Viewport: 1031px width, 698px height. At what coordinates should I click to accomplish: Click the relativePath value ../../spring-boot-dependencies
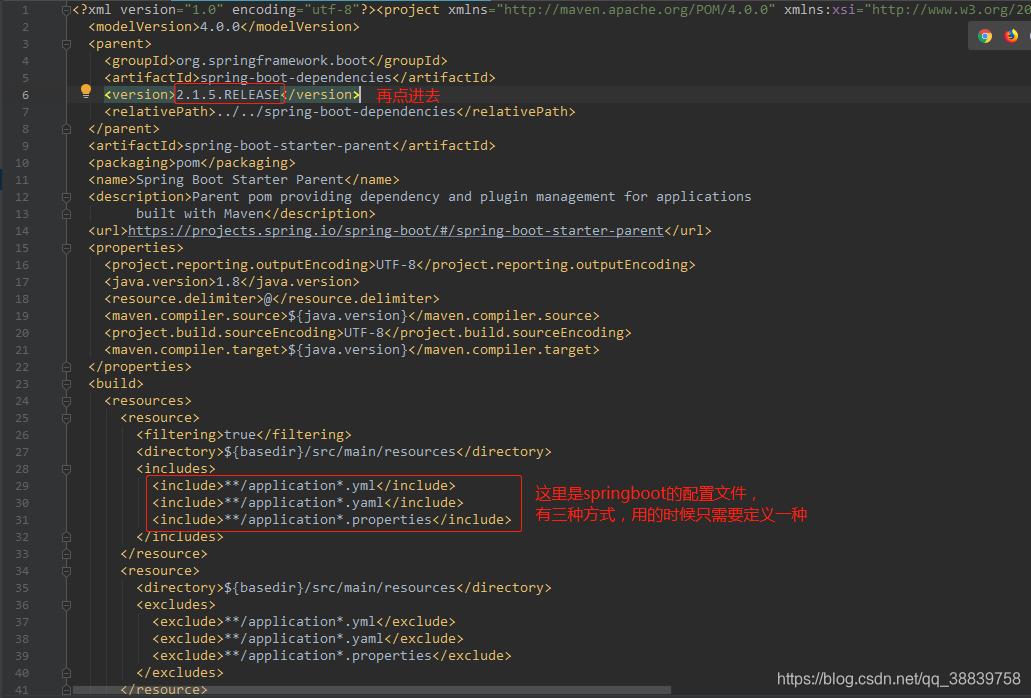click(336, 112)
